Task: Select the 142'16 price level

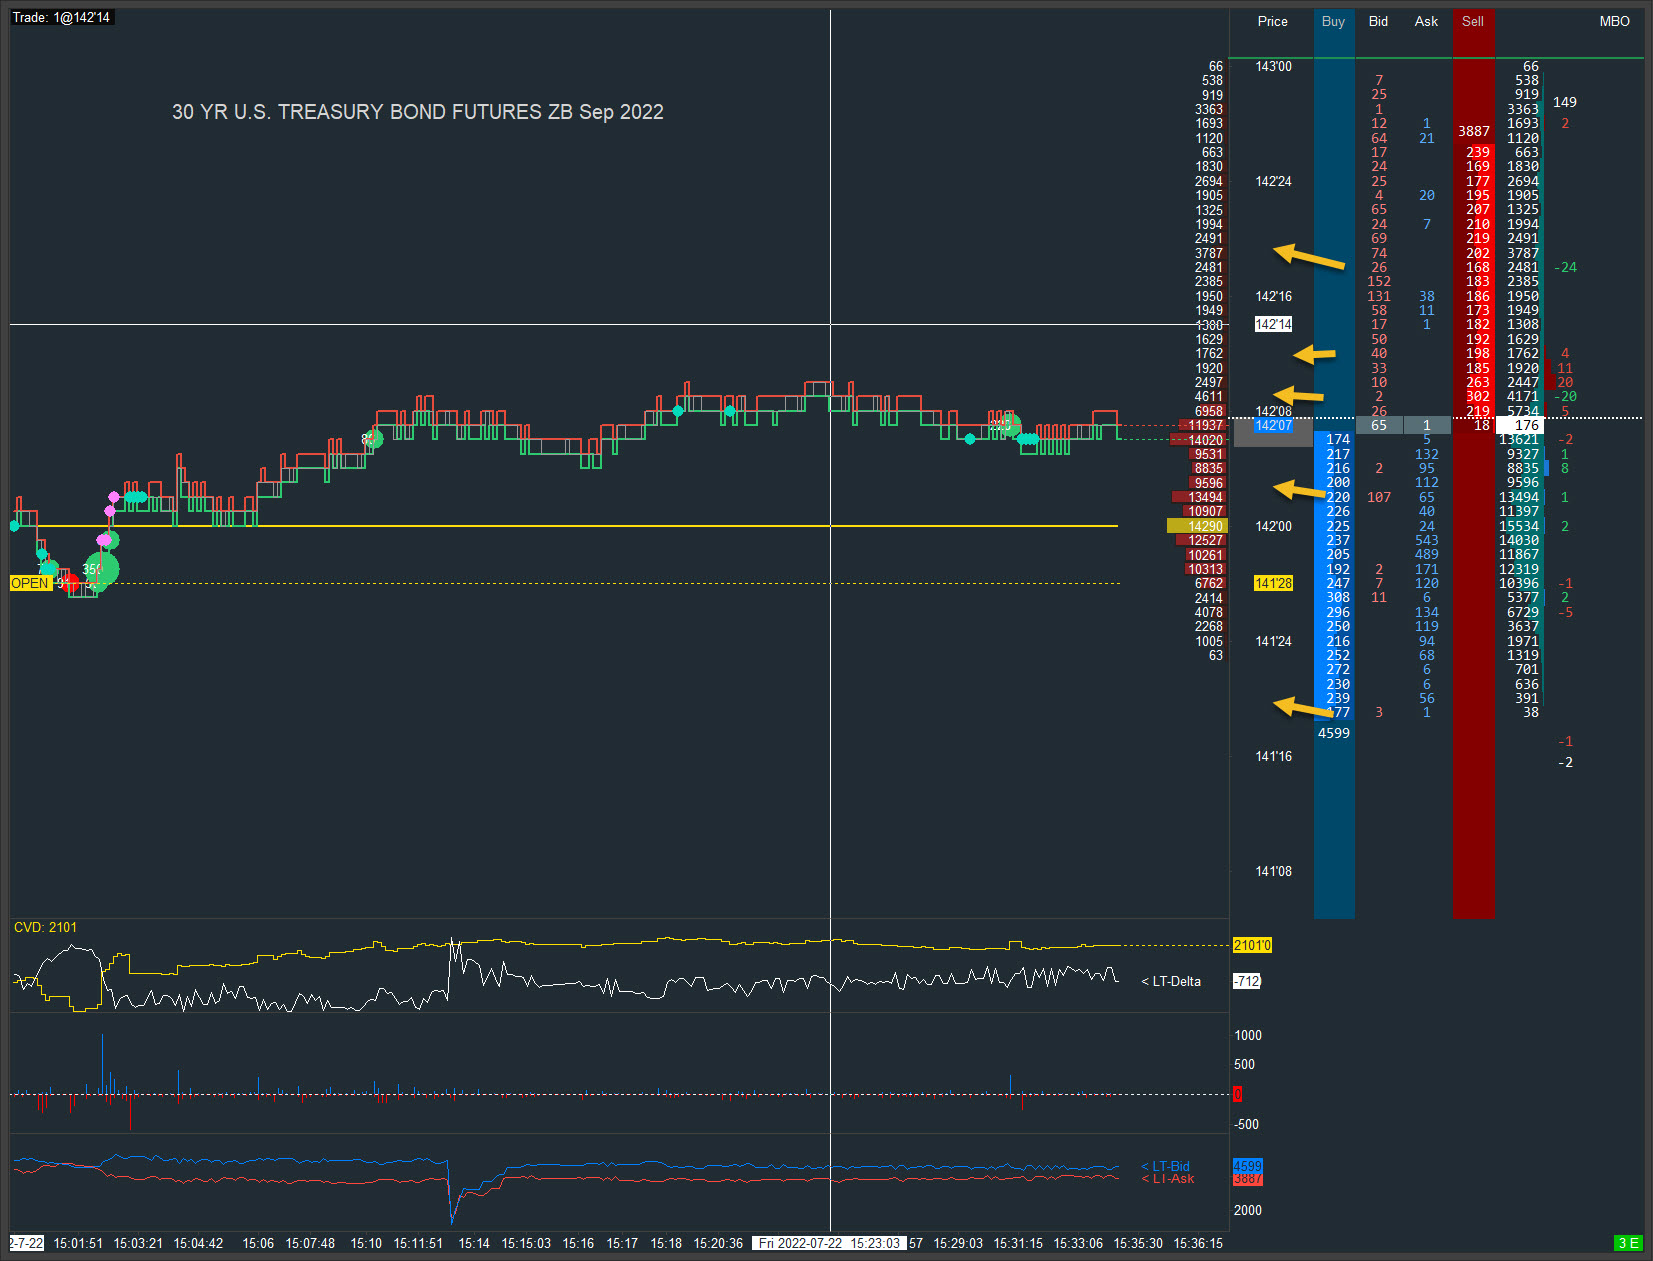Action: [1273, 296]
